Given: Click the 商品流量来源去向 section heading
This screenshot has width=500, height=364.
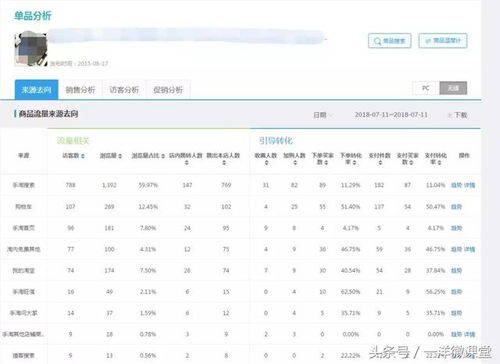Looking at the screenshot, I should tap(48, 114).
